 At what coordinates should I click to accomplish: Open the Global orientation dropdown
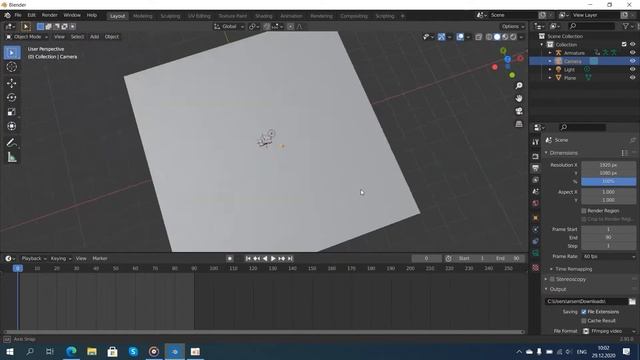tap(229, 27)
